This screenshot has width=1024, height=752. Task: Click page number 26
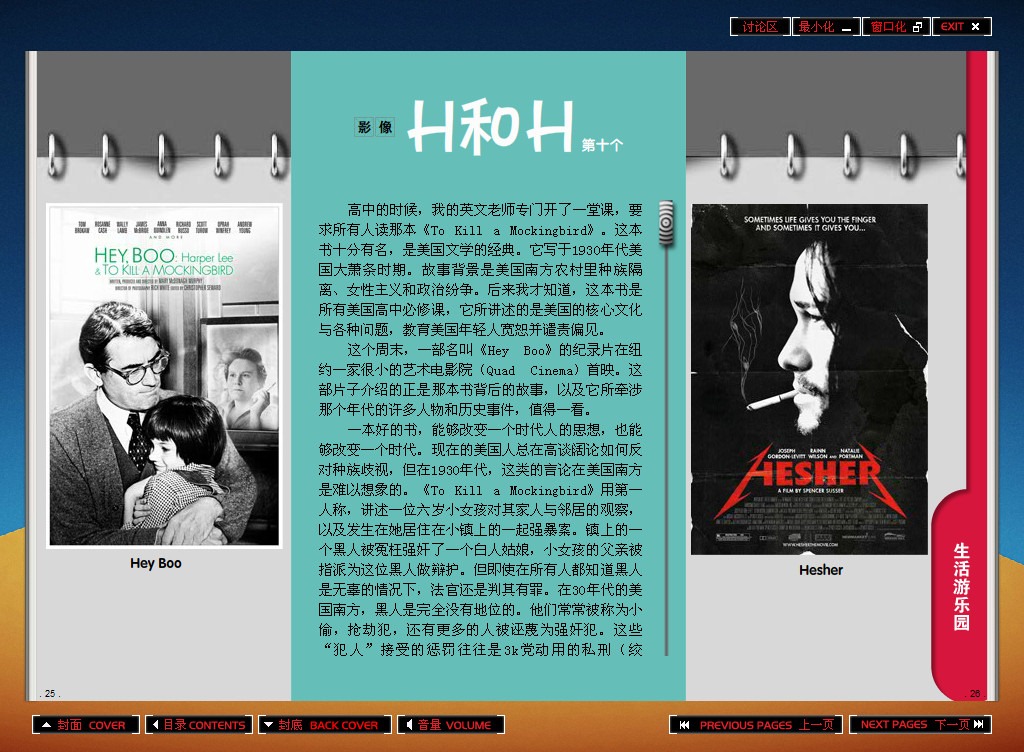click(974, 693)
